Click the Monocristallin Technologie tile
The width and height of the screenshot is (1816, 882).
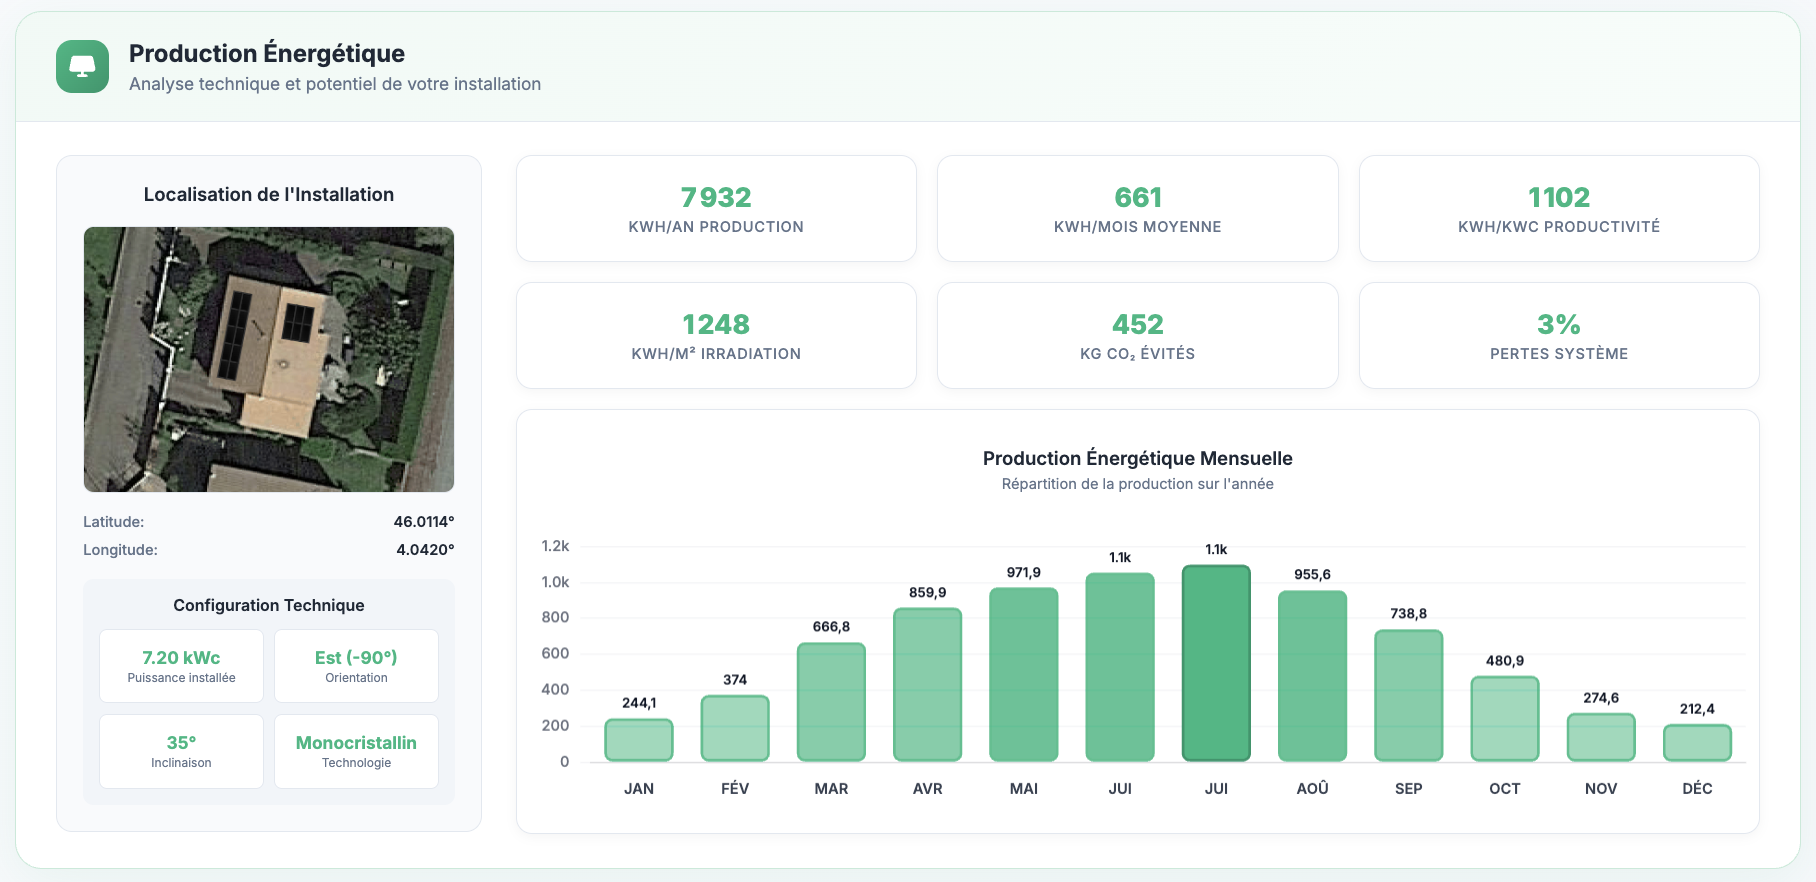(356, 751)
